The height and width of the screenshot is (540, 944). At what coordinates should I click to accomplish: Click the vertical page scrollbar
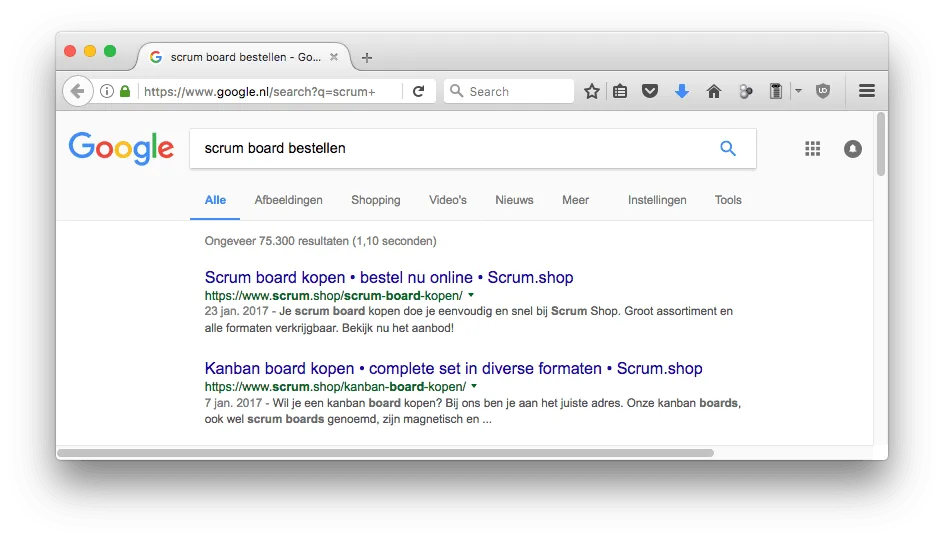point(881,144)
